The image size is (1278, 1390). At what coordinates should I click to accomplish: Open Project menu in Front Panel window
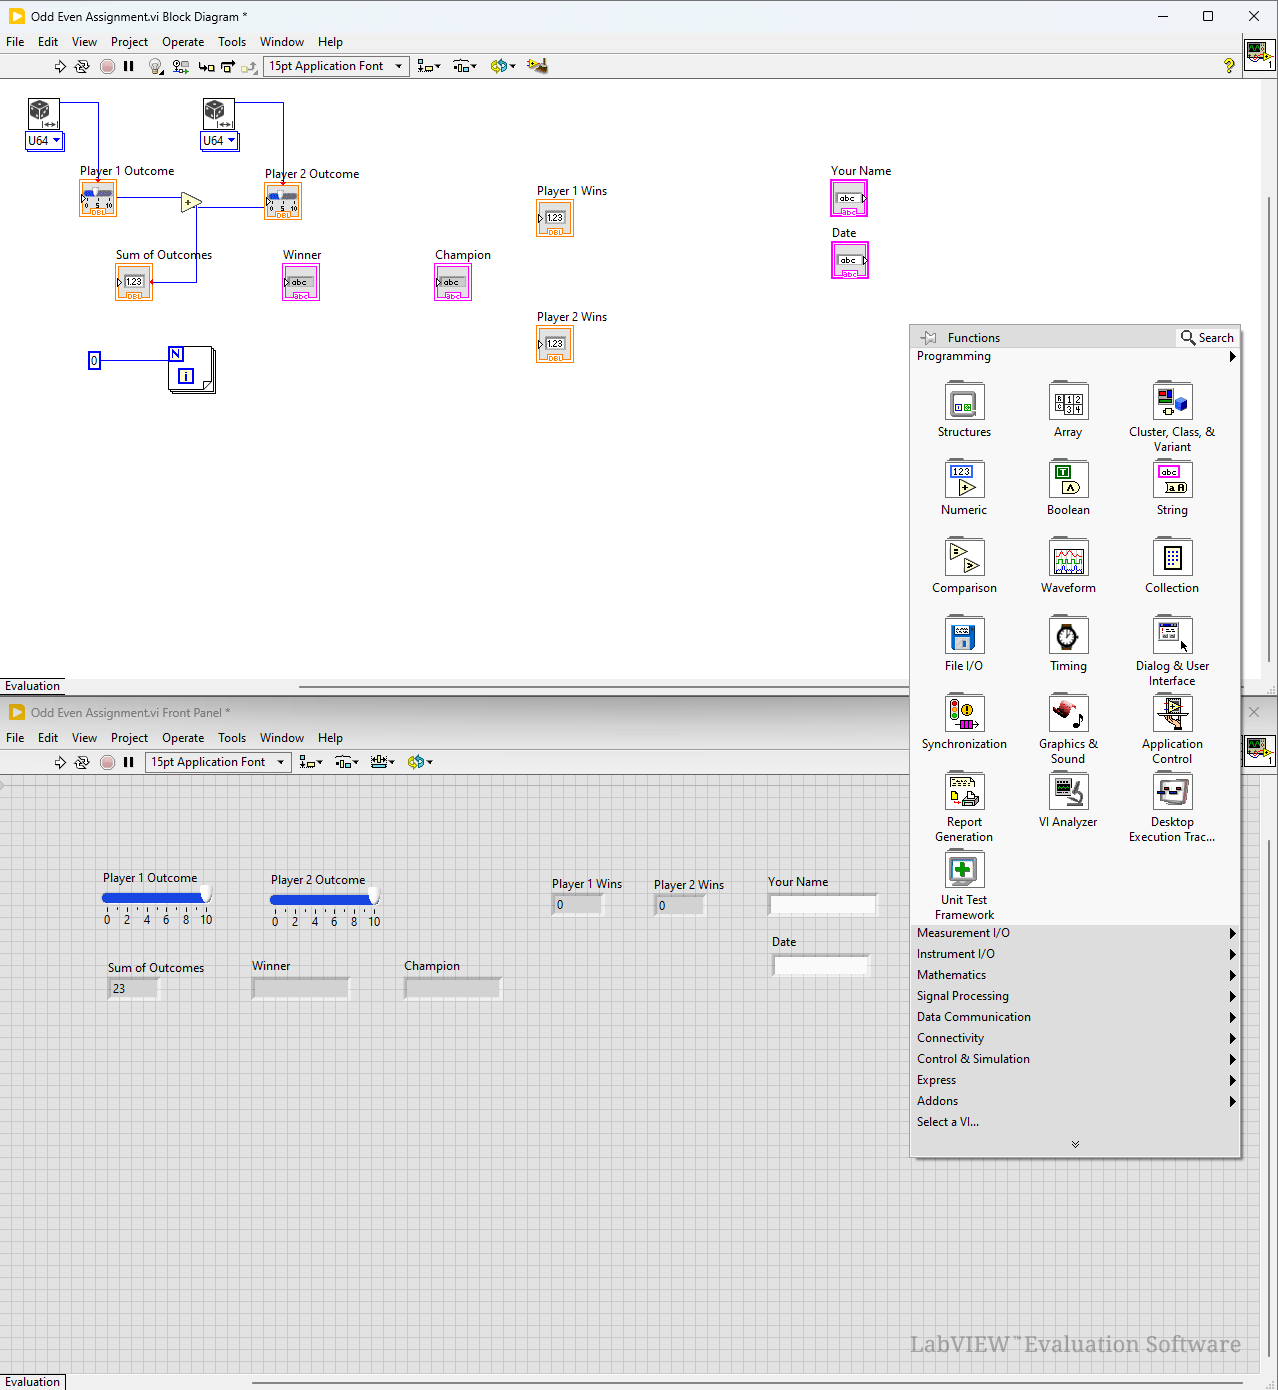(129, 738)
